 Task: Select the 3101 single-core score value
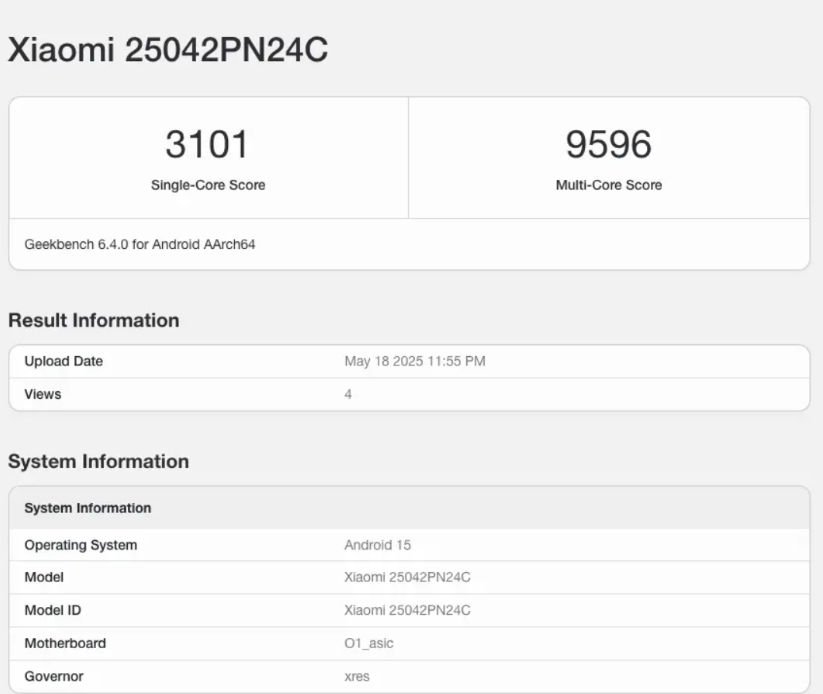[207, 144]
